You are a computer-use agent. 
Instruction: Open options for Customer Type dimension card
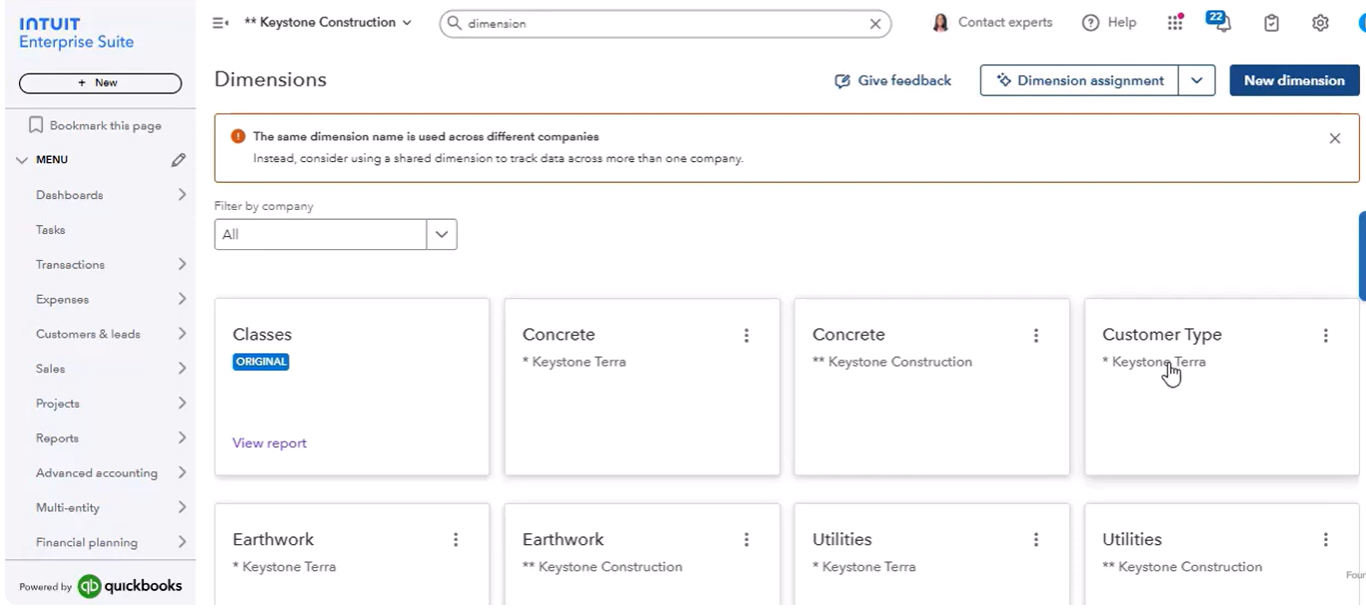(1325, 336)
